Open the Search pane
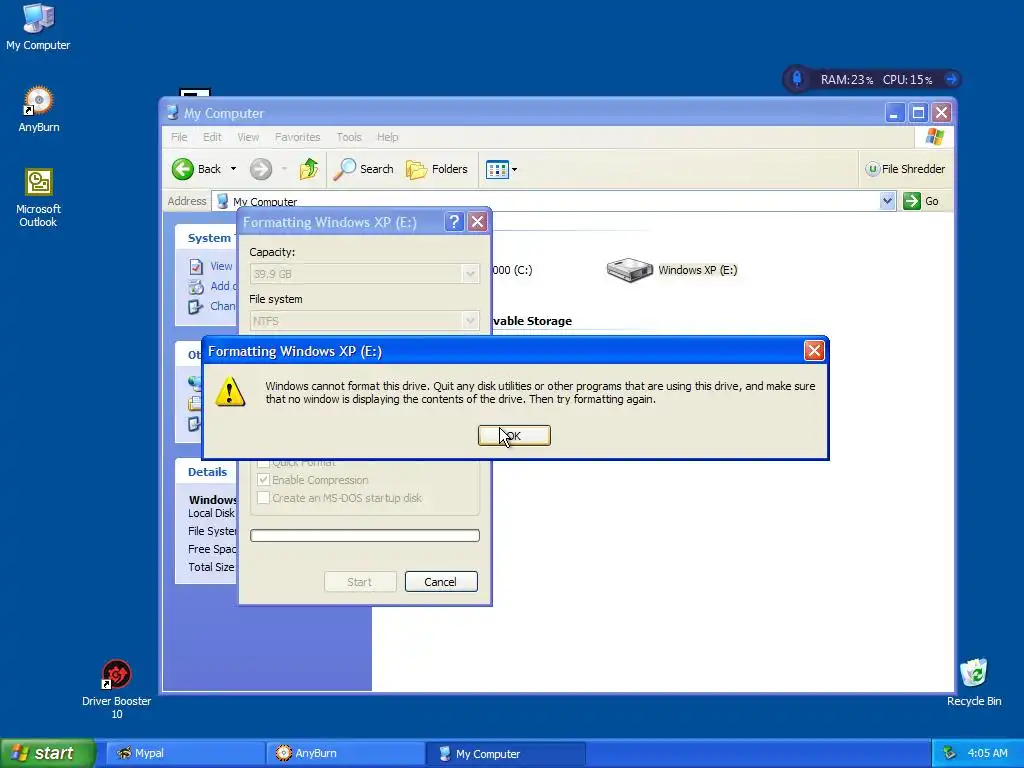 363,169
